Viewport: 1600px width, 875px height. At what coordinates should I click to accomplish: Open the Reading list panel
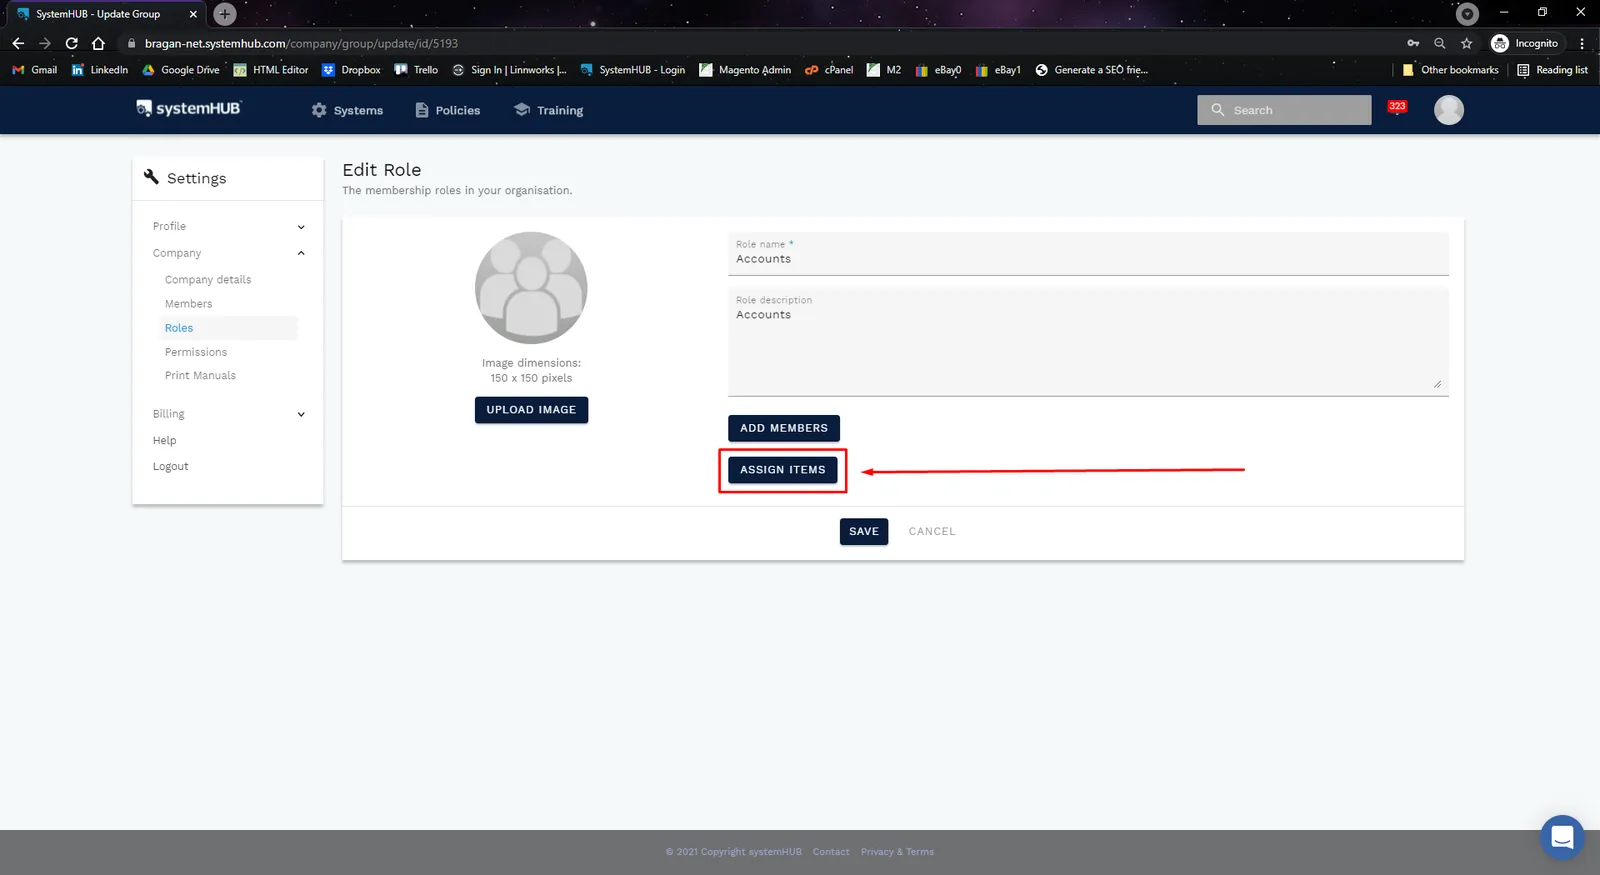click(1552, 70)
